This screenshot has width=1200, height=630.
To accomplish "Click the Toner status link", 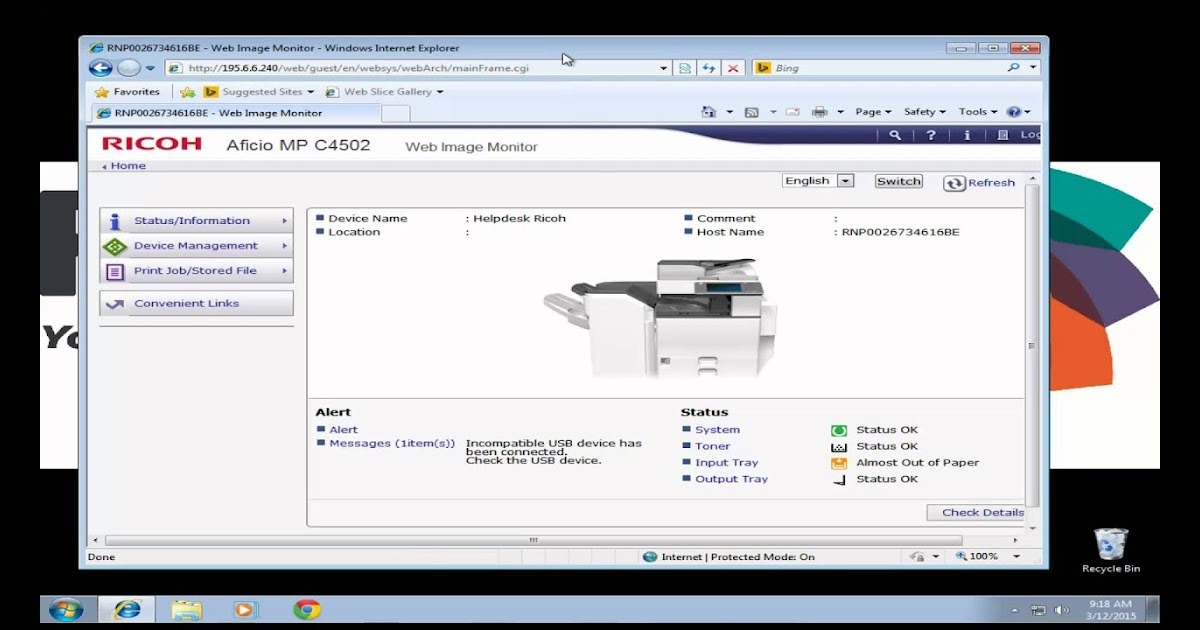I will click(x=713, y=447).
